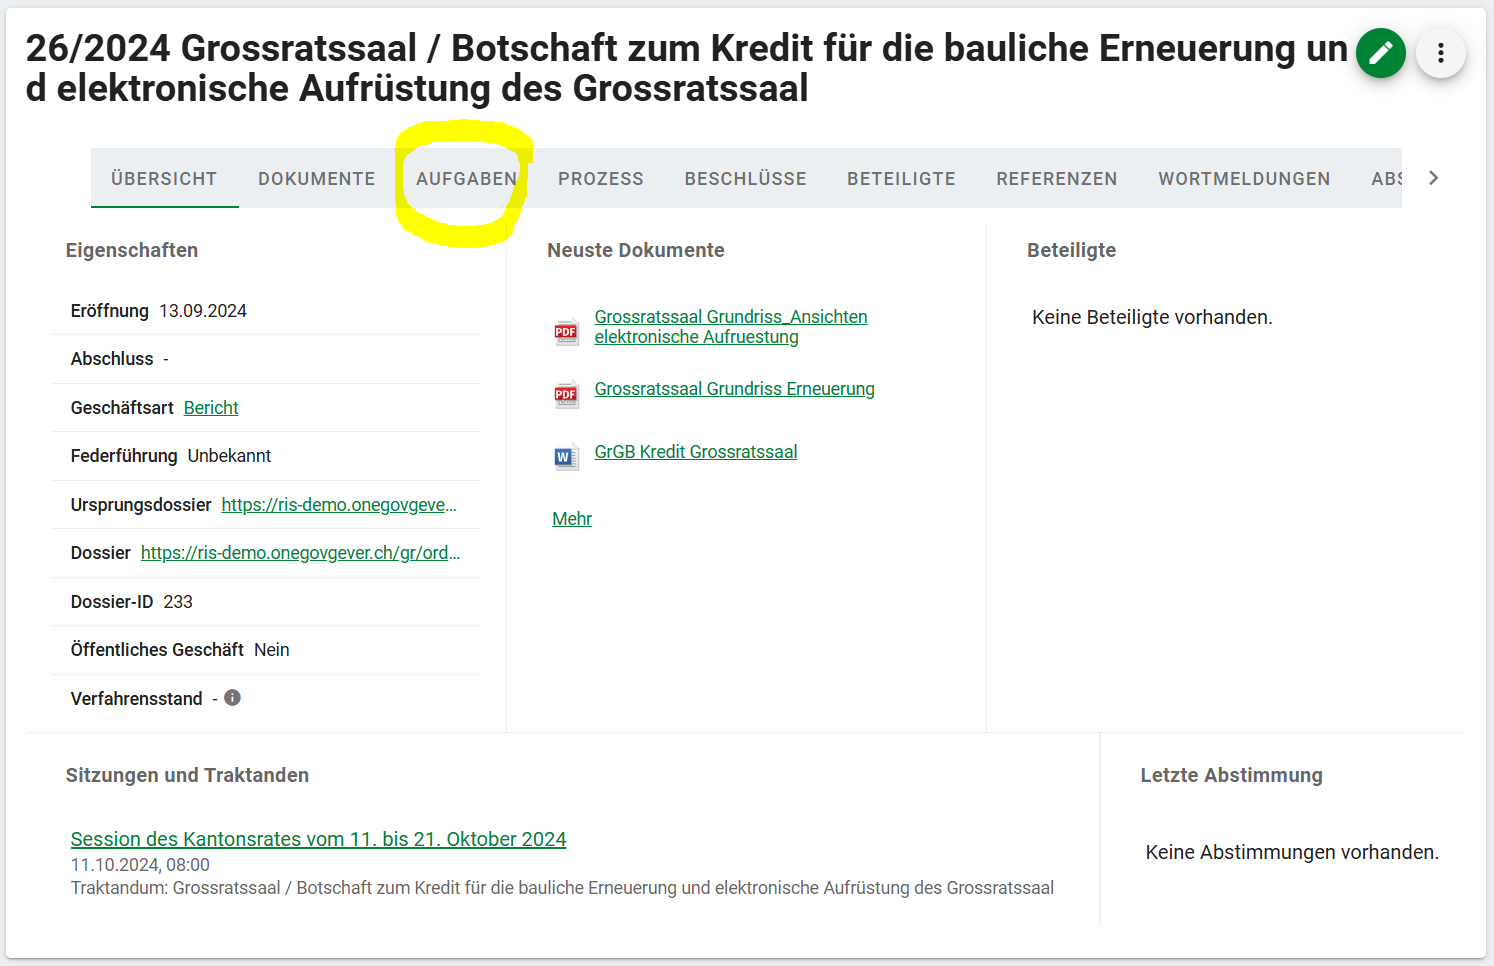Click Word icon for GrGB Kredit Grossratssaal
1494x966 pixels.
pyautogui.click(x=566, y=457)
